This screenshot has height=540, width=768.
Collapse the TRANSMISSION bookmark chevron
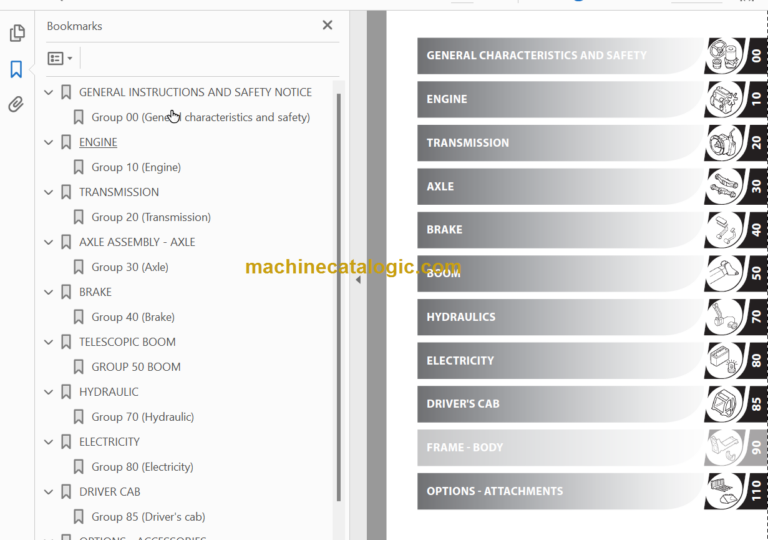click(48, 192)
